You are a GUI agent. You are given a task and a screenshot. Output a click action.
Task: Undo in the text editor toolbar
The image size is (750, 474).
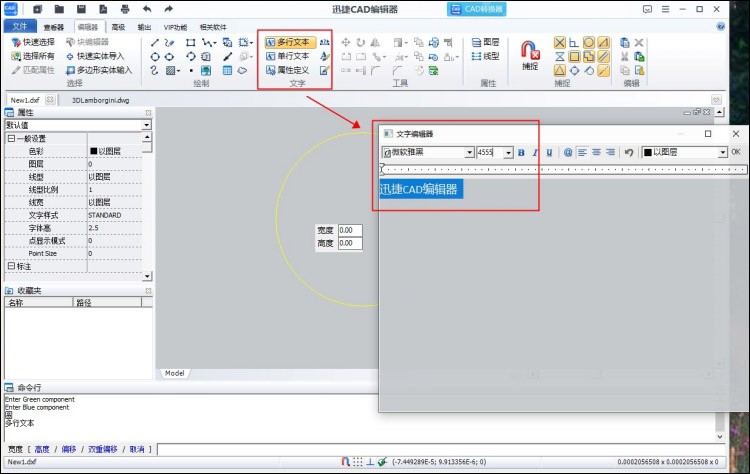click(x=629, y=152)
